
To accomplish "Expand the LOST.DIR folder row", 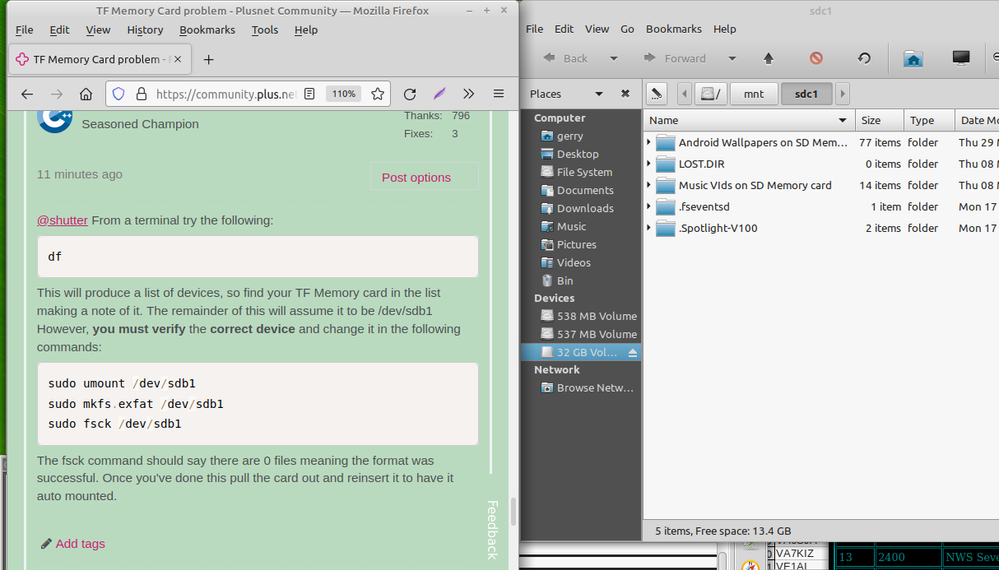I will pos(649,164).
